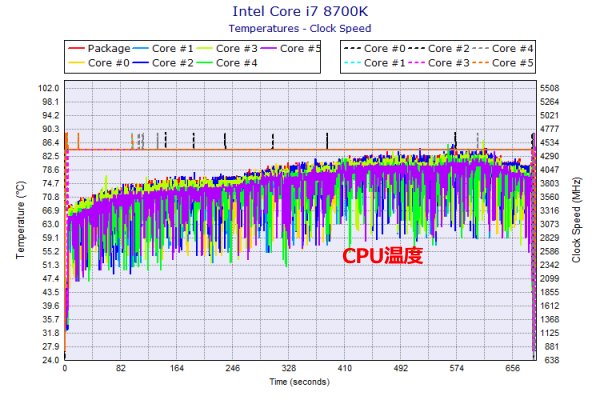600x400 pixels.
Task: Click the 2342 clock speed tick label
Action: [549, 265]
